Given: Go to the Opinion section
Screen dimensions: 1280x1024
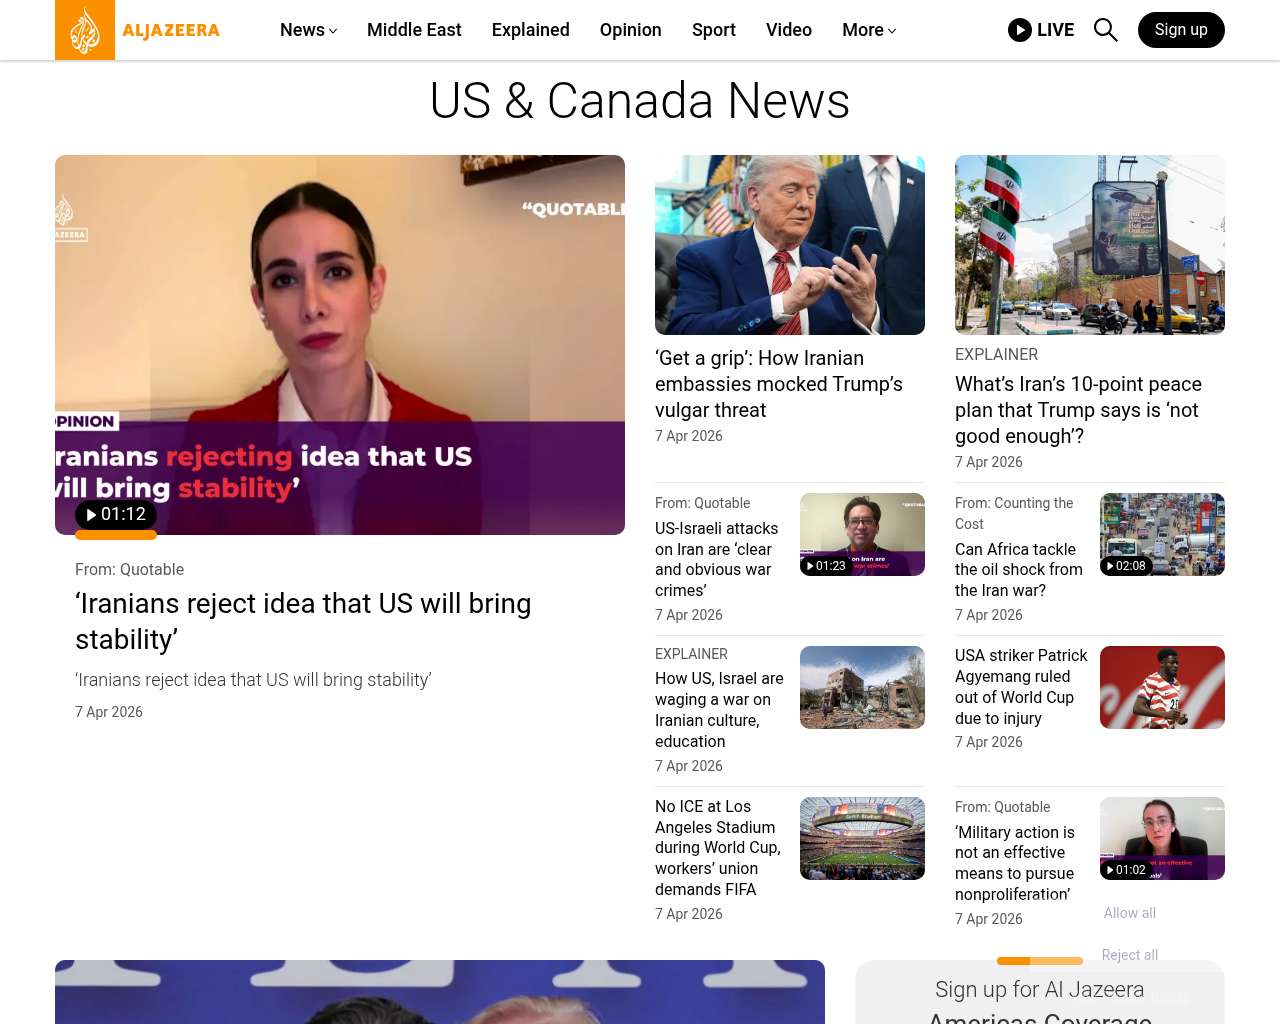Looking at the screenshot, I should [x=631, y=30].
